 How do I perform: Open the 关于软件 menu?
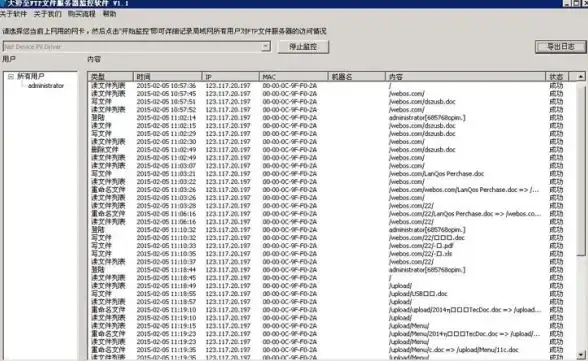coord(13,14)
